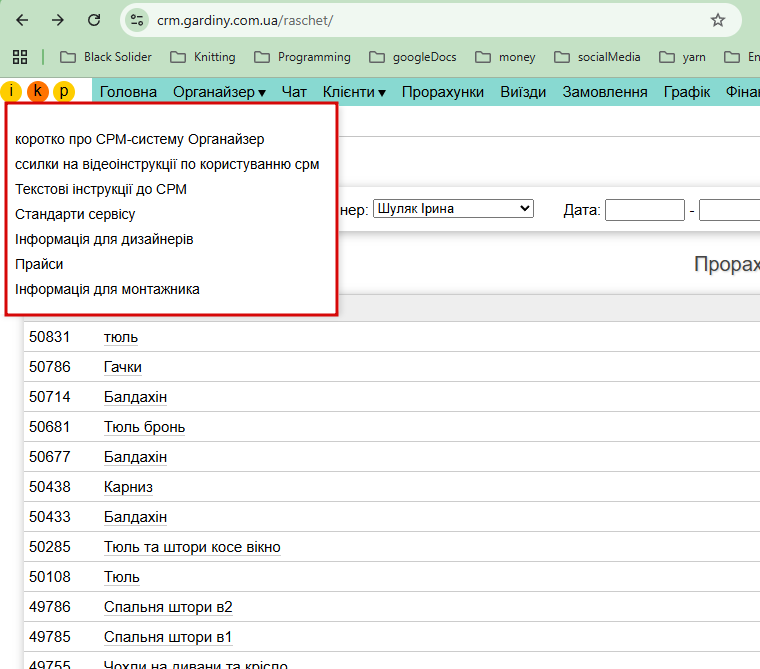Click the first date input field
760x669 pixels.
[x=644, y=210]
